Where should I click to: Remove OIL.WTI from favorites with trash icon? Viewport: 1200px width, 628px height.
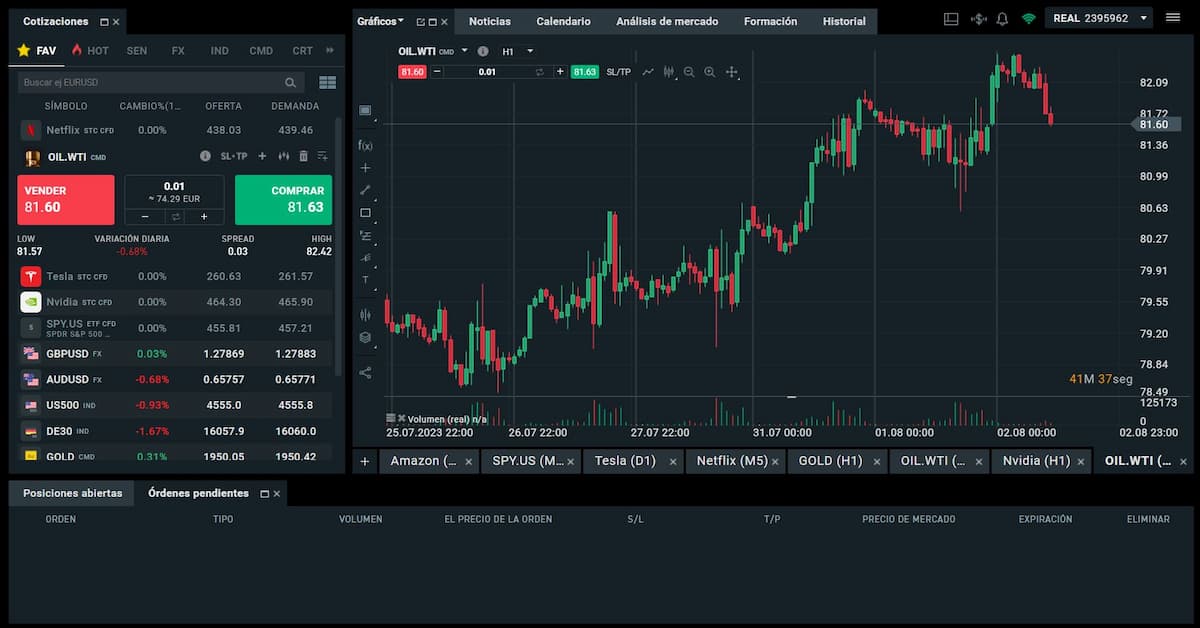point(303,156)
